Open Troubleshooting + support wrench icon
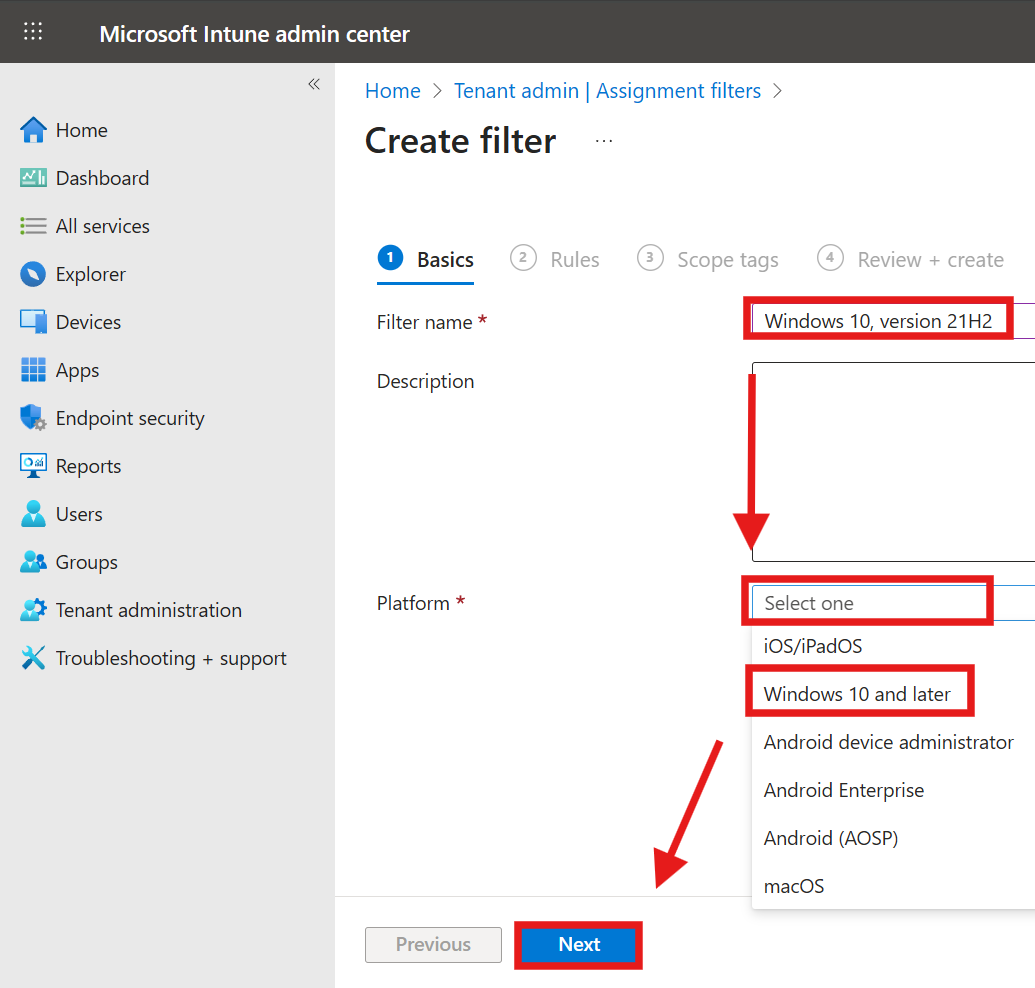The height and width of the screenshot is (988, 1035). 33,658
